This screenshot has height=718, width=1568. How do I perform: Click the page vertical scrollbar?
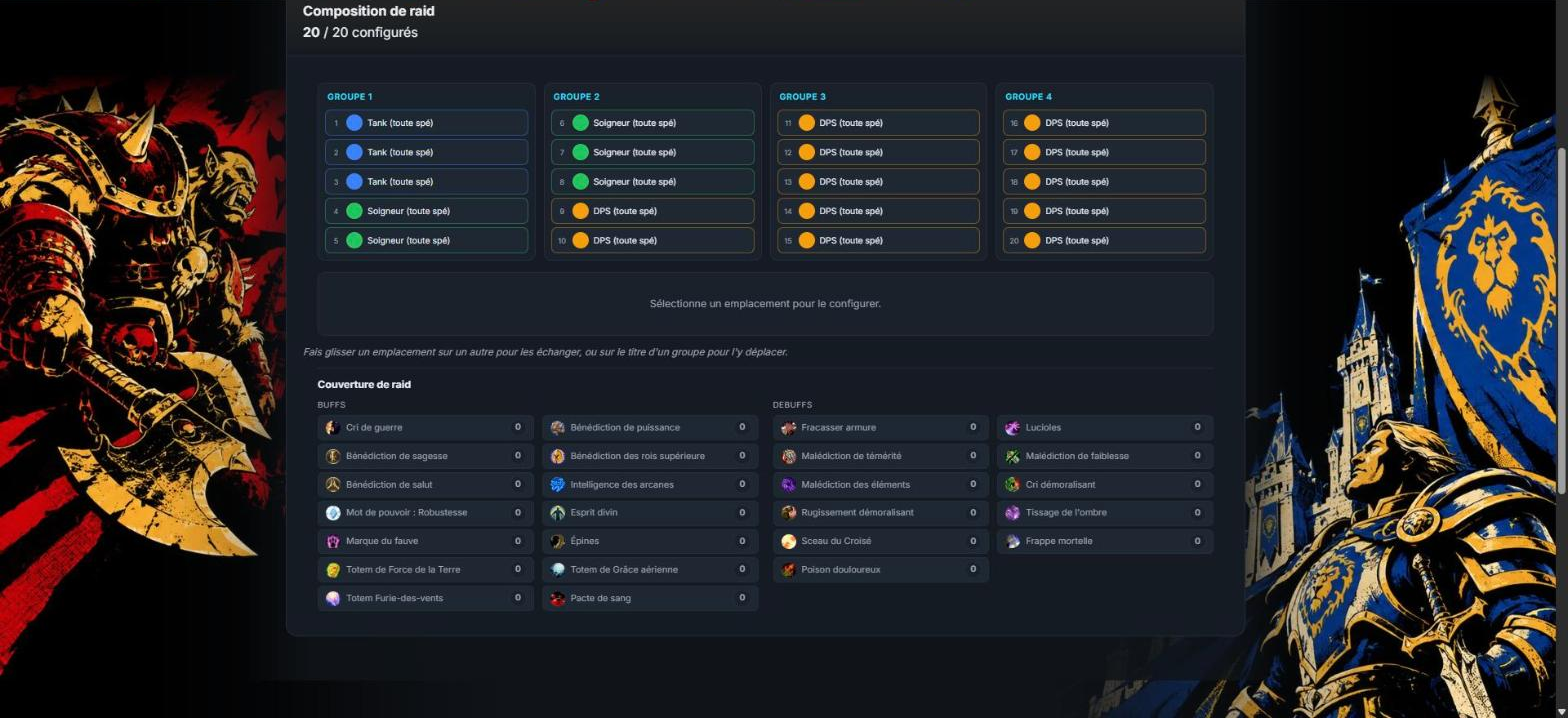(1562, 320)
